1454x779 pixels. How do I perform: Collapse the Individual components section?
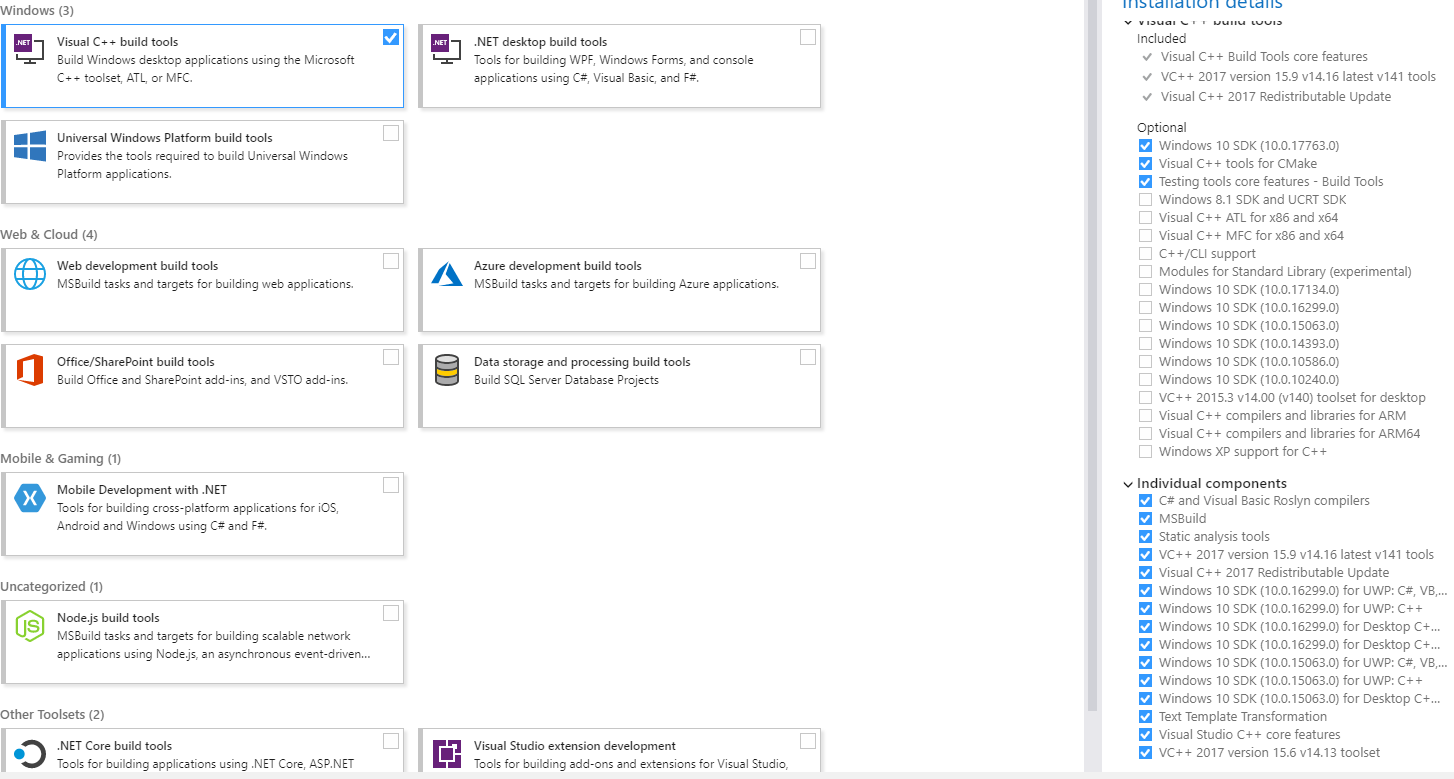1128,483
